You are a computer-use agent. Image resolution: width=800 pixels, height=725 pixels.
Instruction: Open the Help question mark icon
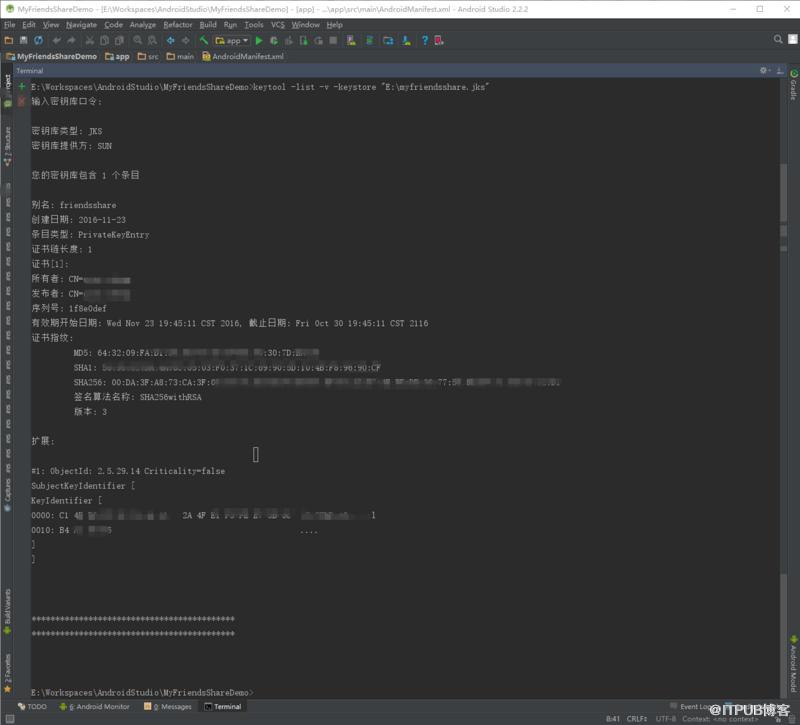pyautogui.click(x=424, y=40)
